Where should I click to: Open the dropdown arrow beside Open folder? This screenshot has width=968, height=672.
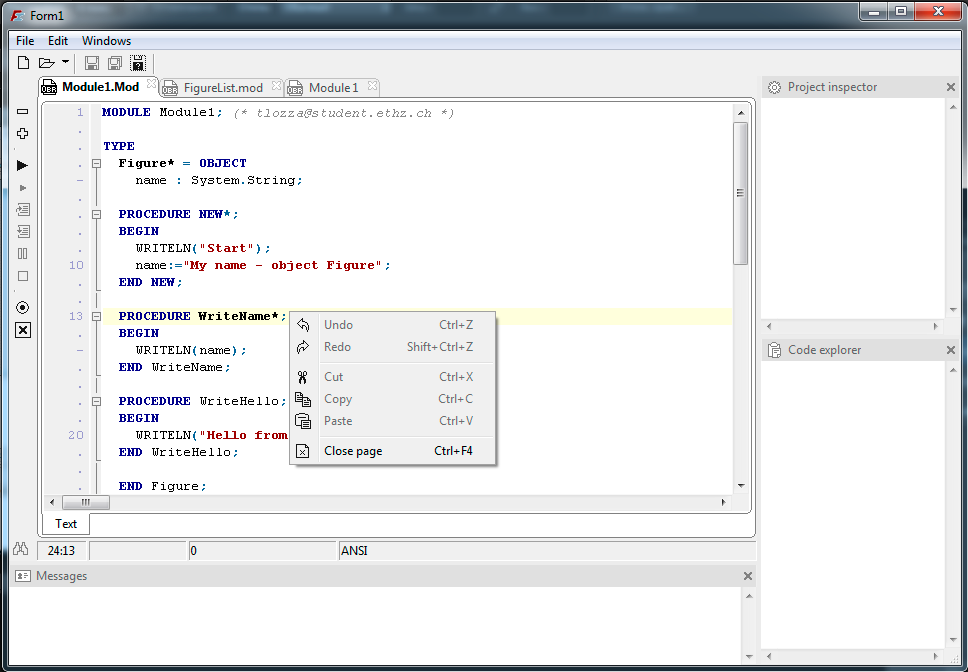(65, 62)
